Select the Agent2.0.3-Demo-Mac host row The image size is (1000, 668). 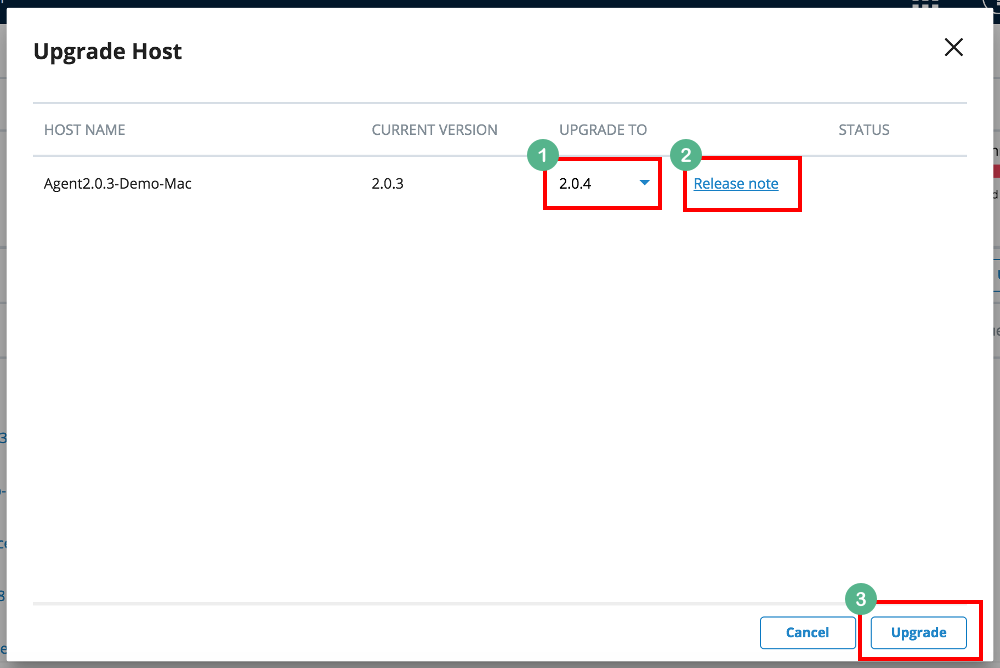[118, 184]
